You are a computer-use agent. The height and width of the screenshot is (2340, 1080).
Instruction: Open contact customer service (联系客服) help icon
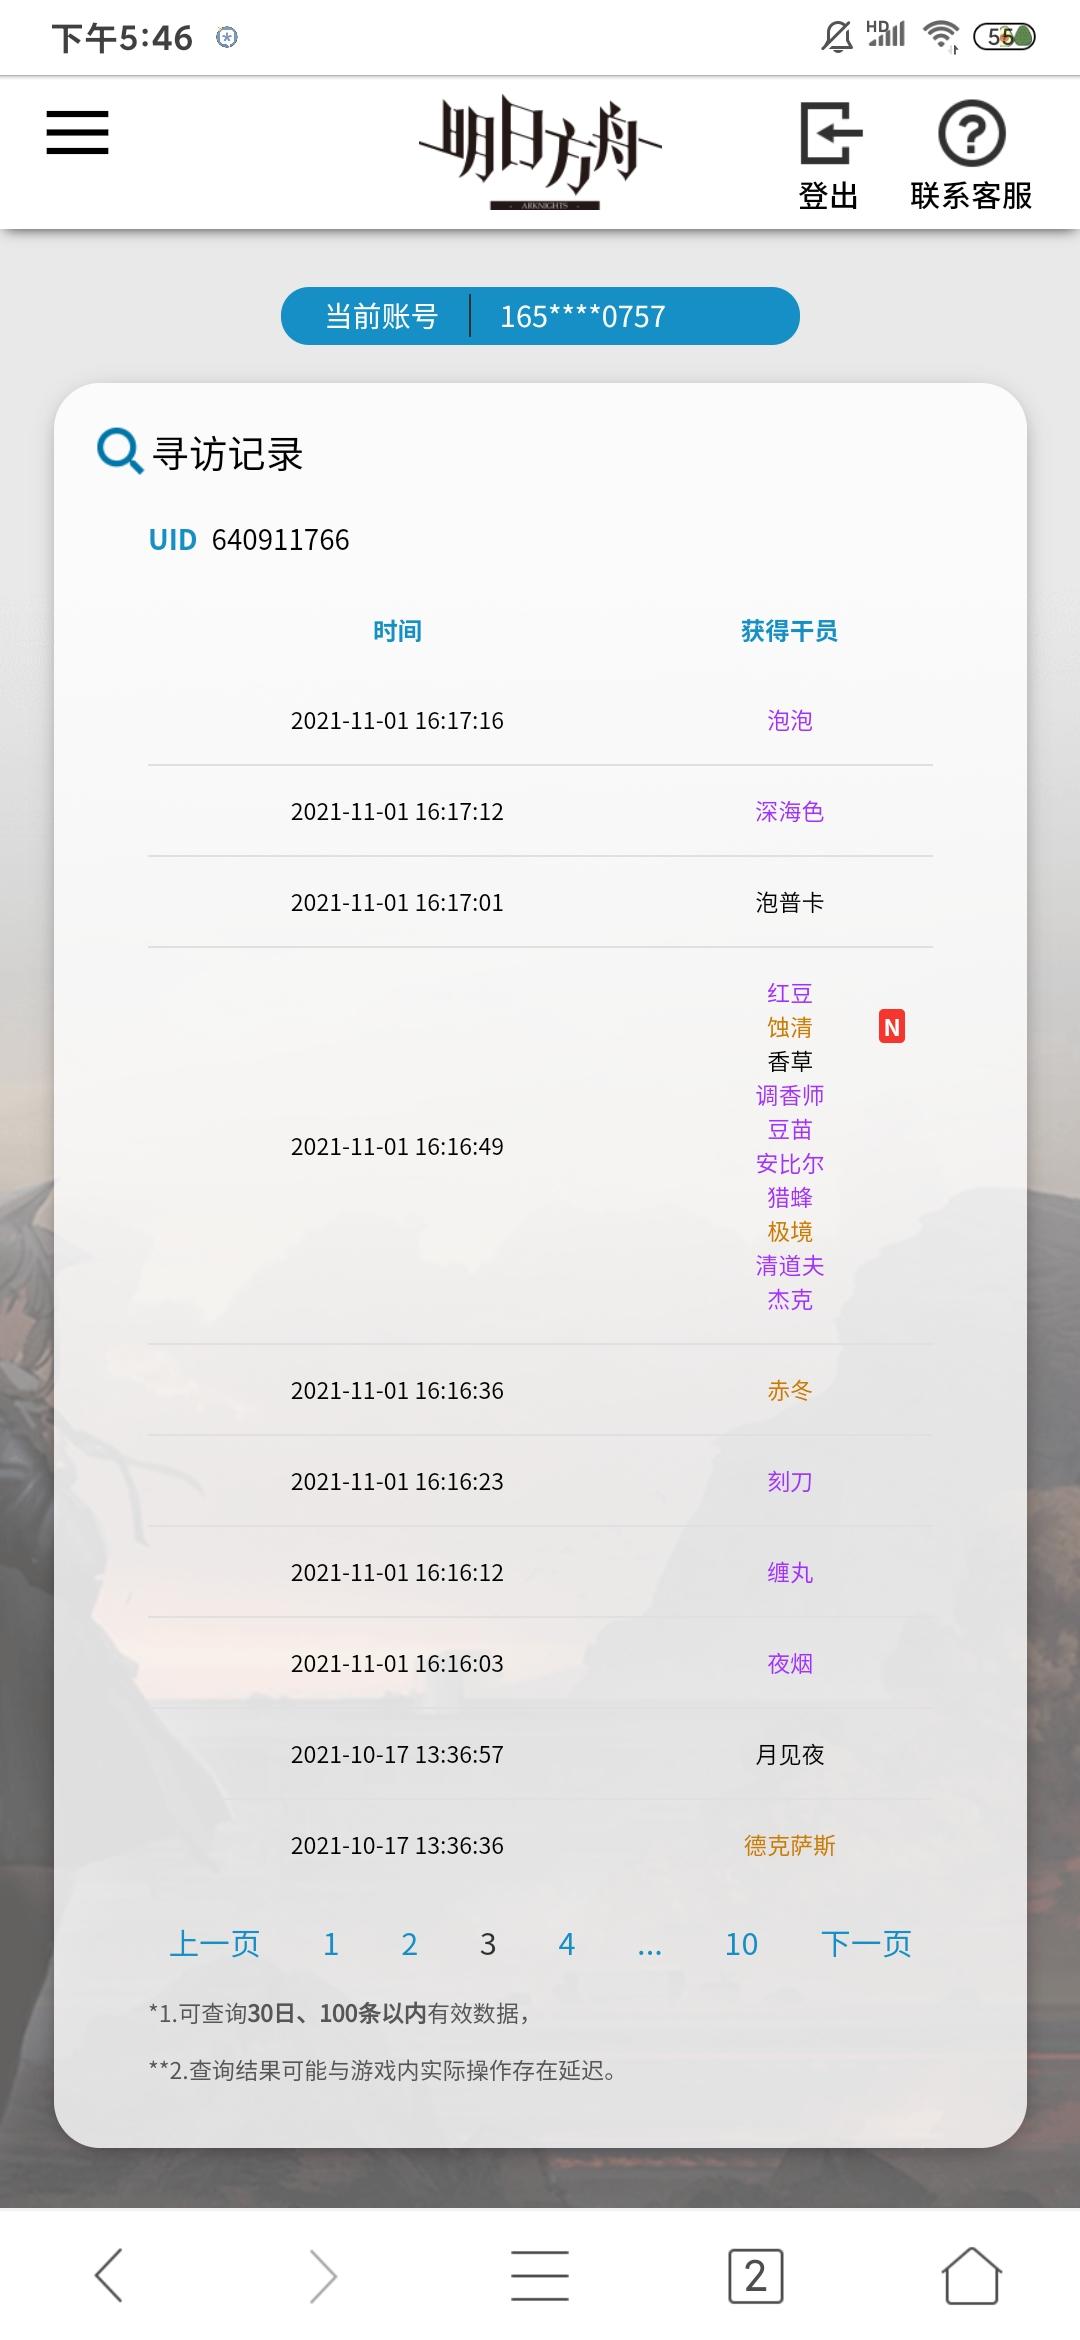[971, 133]
